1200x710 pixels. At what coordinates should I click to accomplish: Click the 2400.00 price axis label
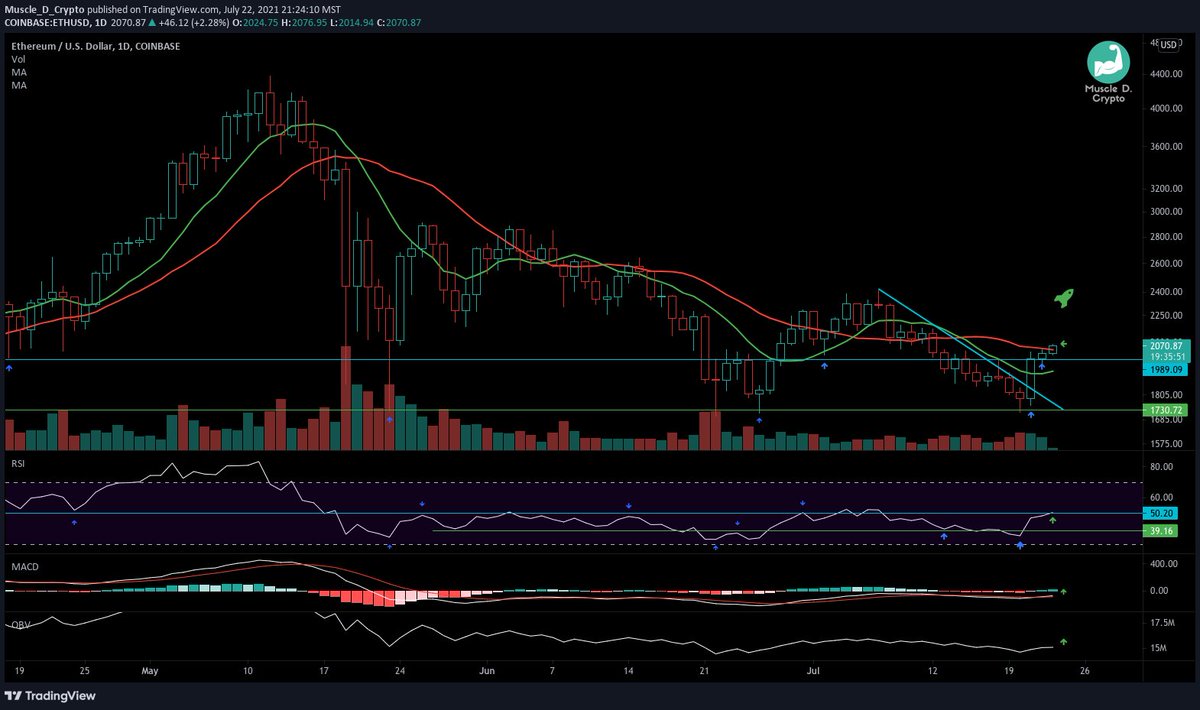pyautogui.click(x=1164, y=292)
